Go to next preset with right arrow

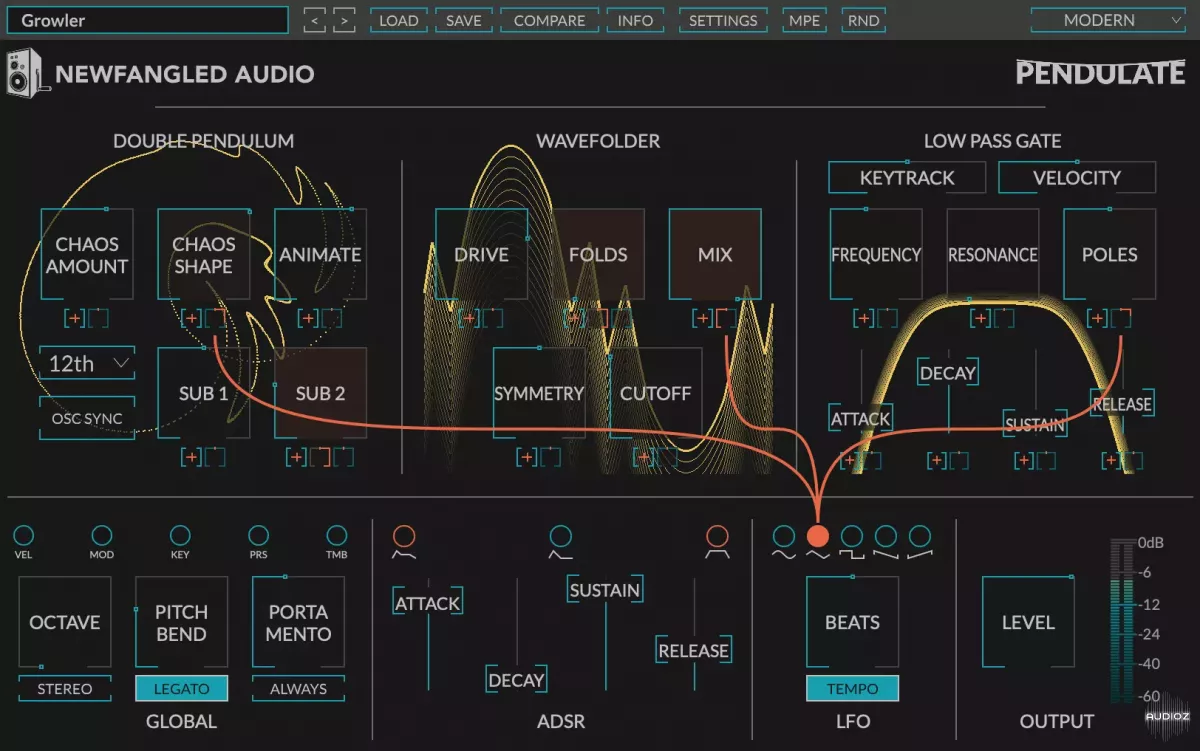point(344,20)
